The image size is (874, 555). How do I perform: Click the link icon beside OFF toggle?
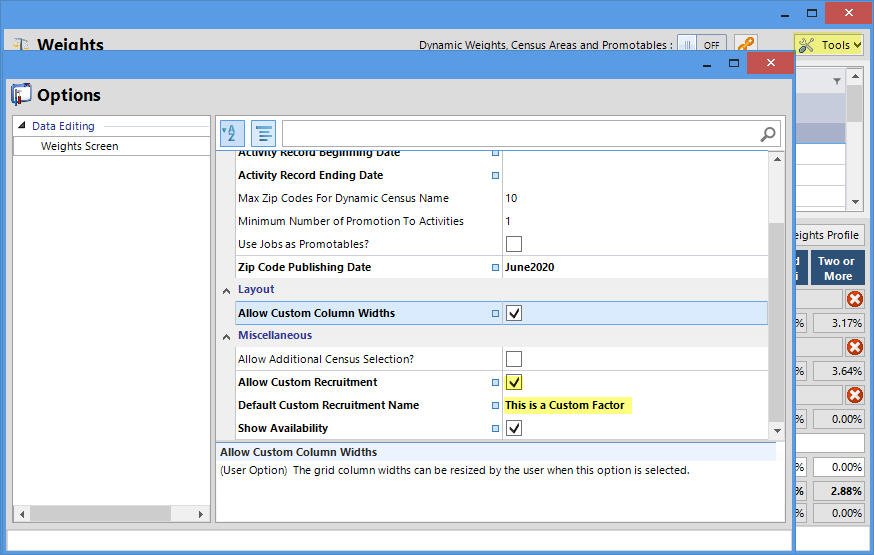(745, 45)
